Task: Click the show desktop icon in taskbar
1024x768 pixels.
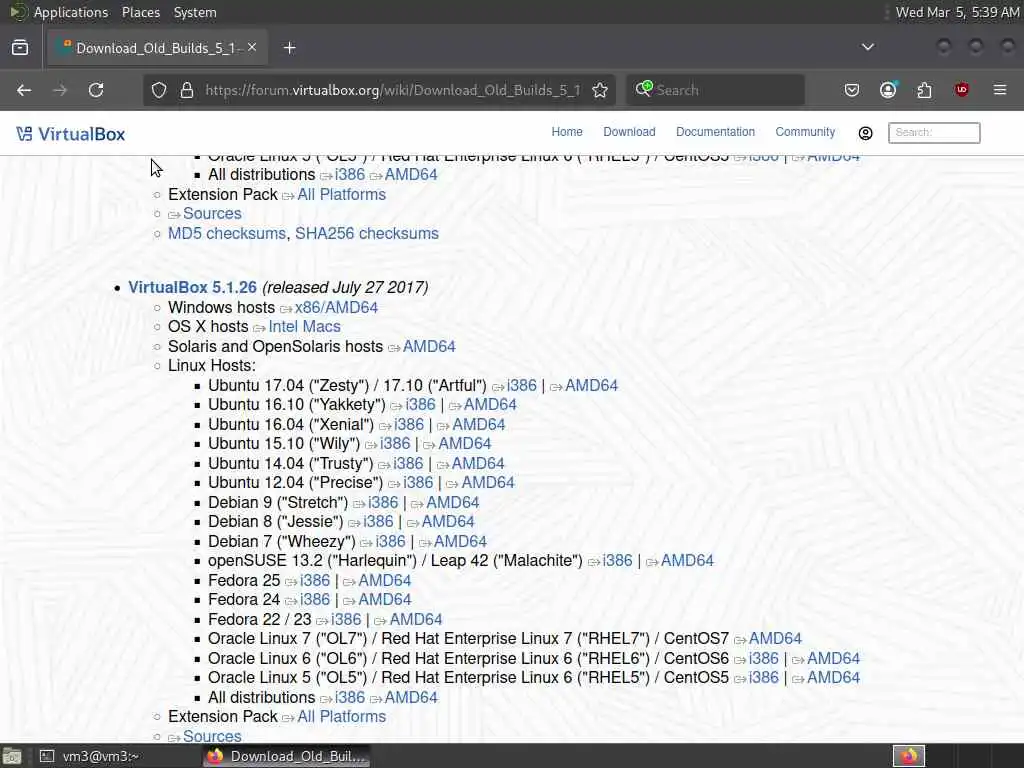Action: pyautogui.click(x=12, y=756)
